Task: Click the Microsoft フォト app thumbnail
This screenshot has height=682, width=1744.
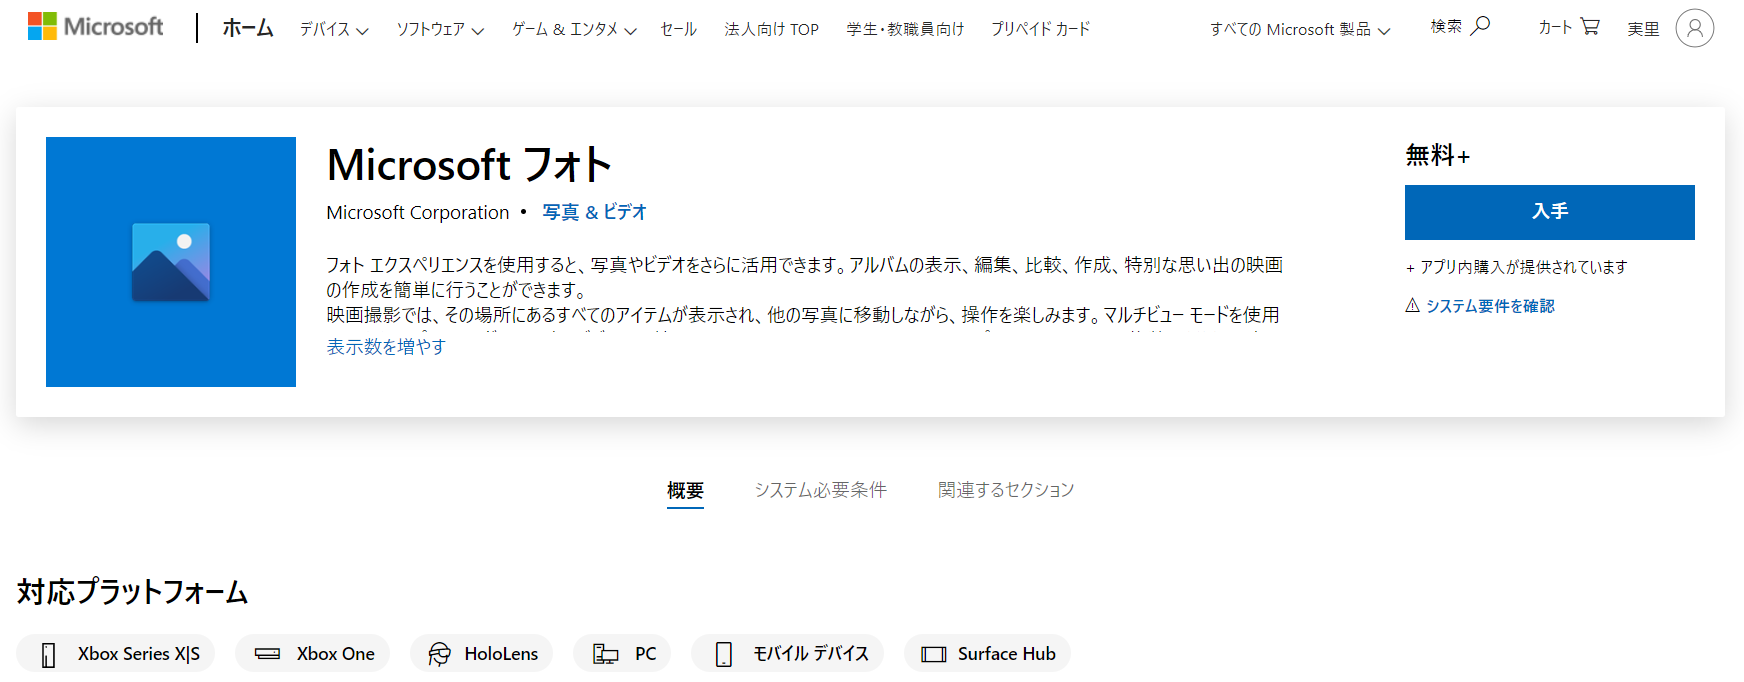Action: 171,262
